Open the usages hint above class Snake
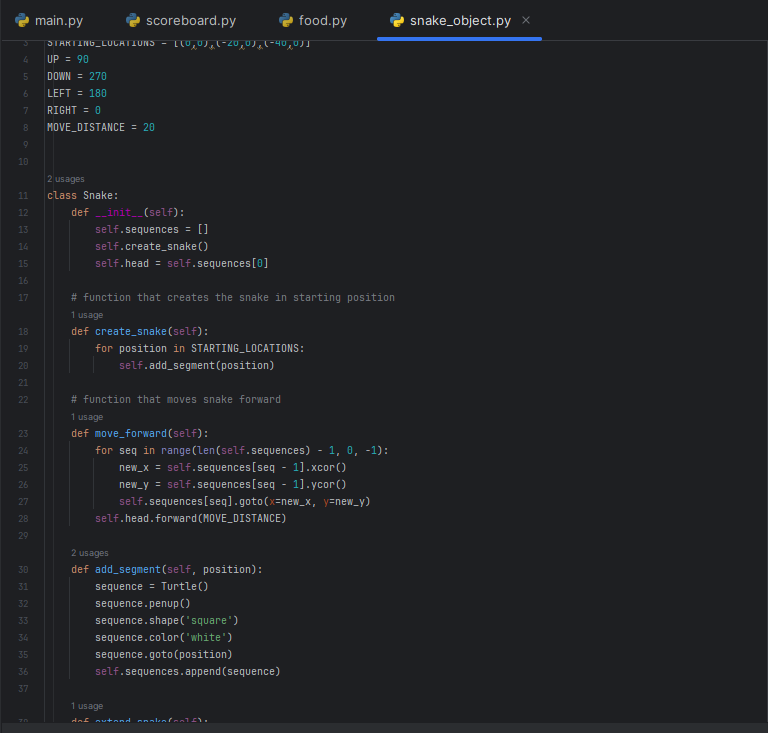The image size is (768, 733). 65,179
